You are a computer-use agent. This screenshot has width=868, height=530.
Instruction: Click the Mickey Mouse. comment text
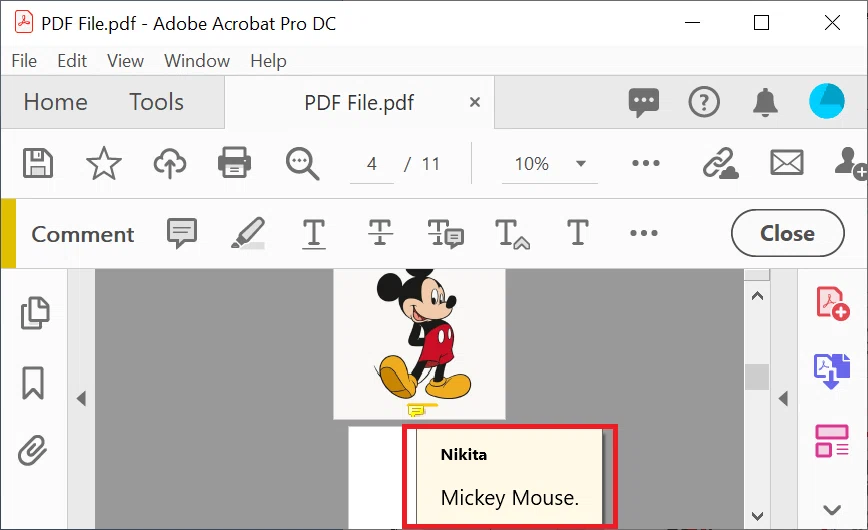point(510,498)
